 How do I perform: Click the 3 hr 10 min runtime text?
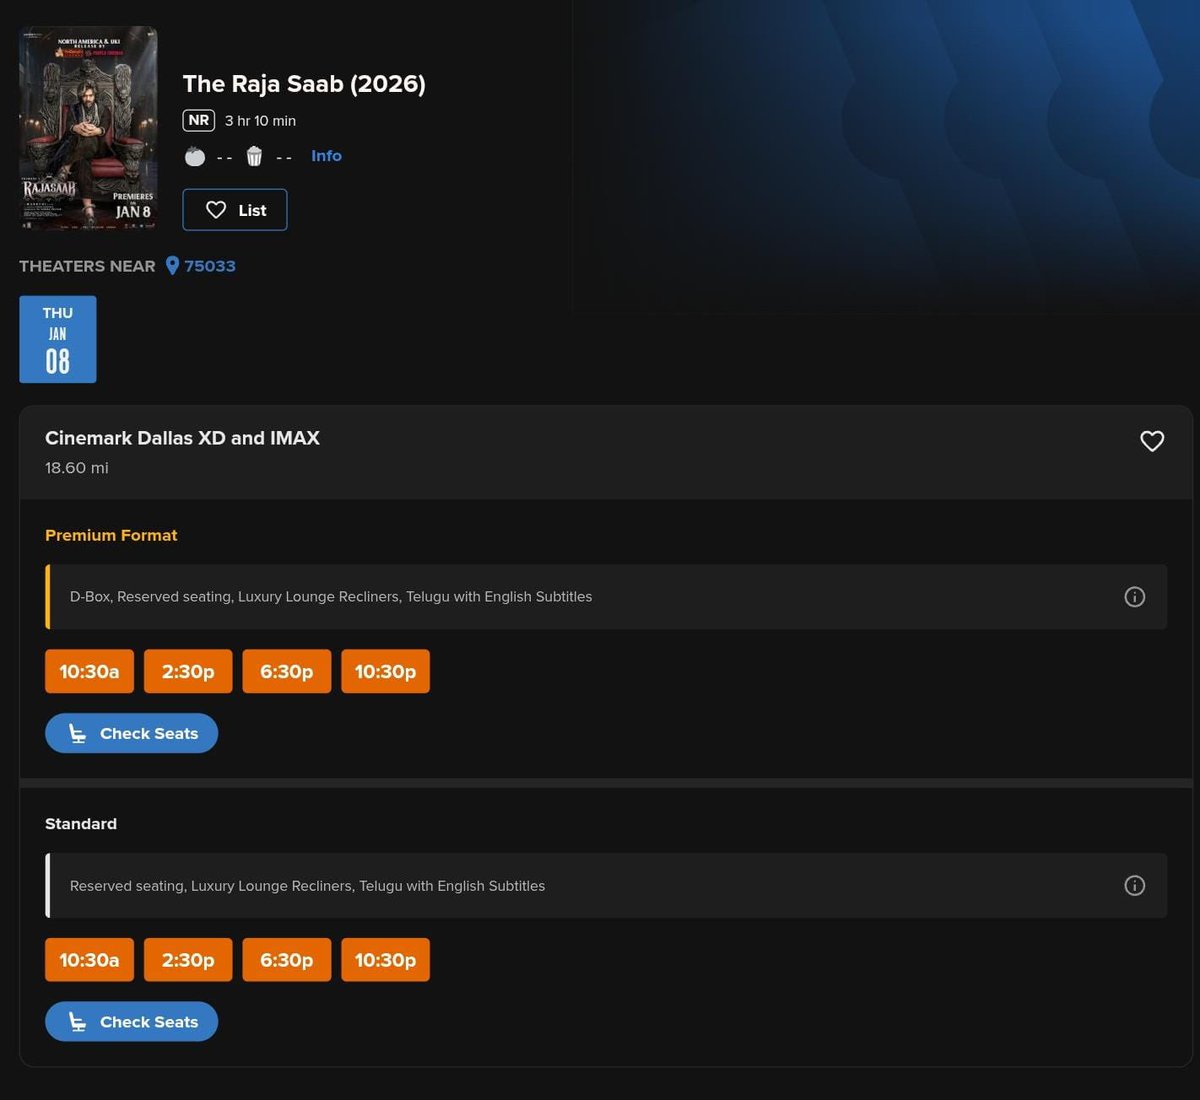(260, 121)
